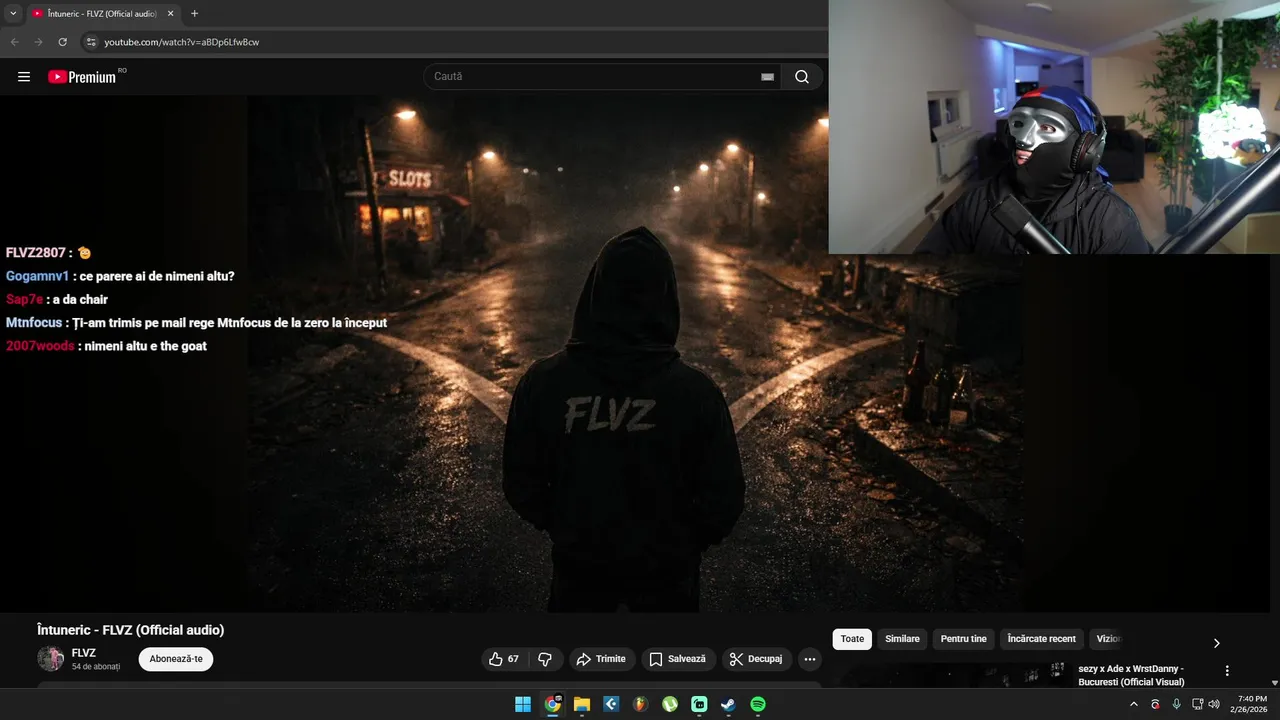This screenshot has height=720, width=1280.
Task: Open options menu for sezy x Ade video
Action: pos(1227,671)
